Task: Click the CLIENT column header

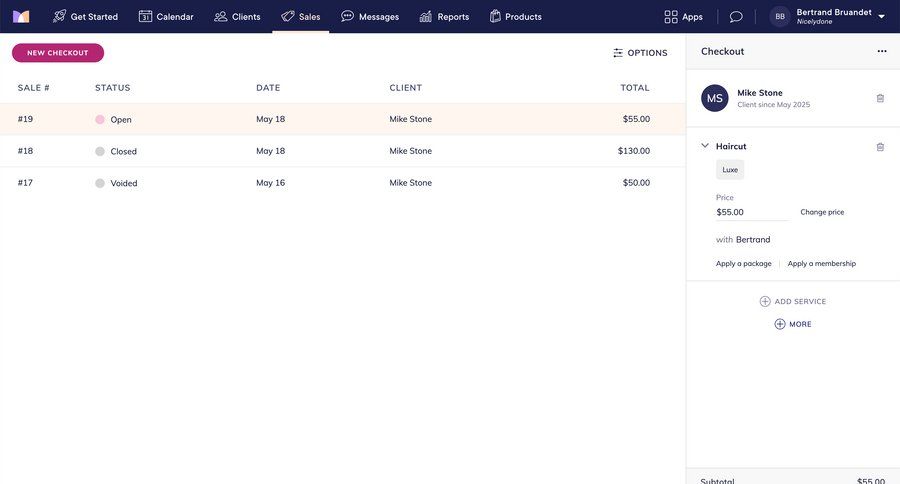Action: (406, 88)
